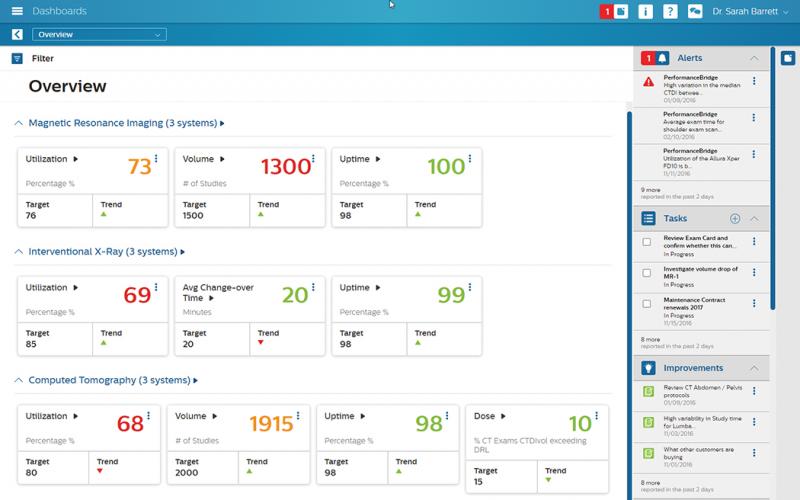Check the Review Exam Card task checkbox

647,242
